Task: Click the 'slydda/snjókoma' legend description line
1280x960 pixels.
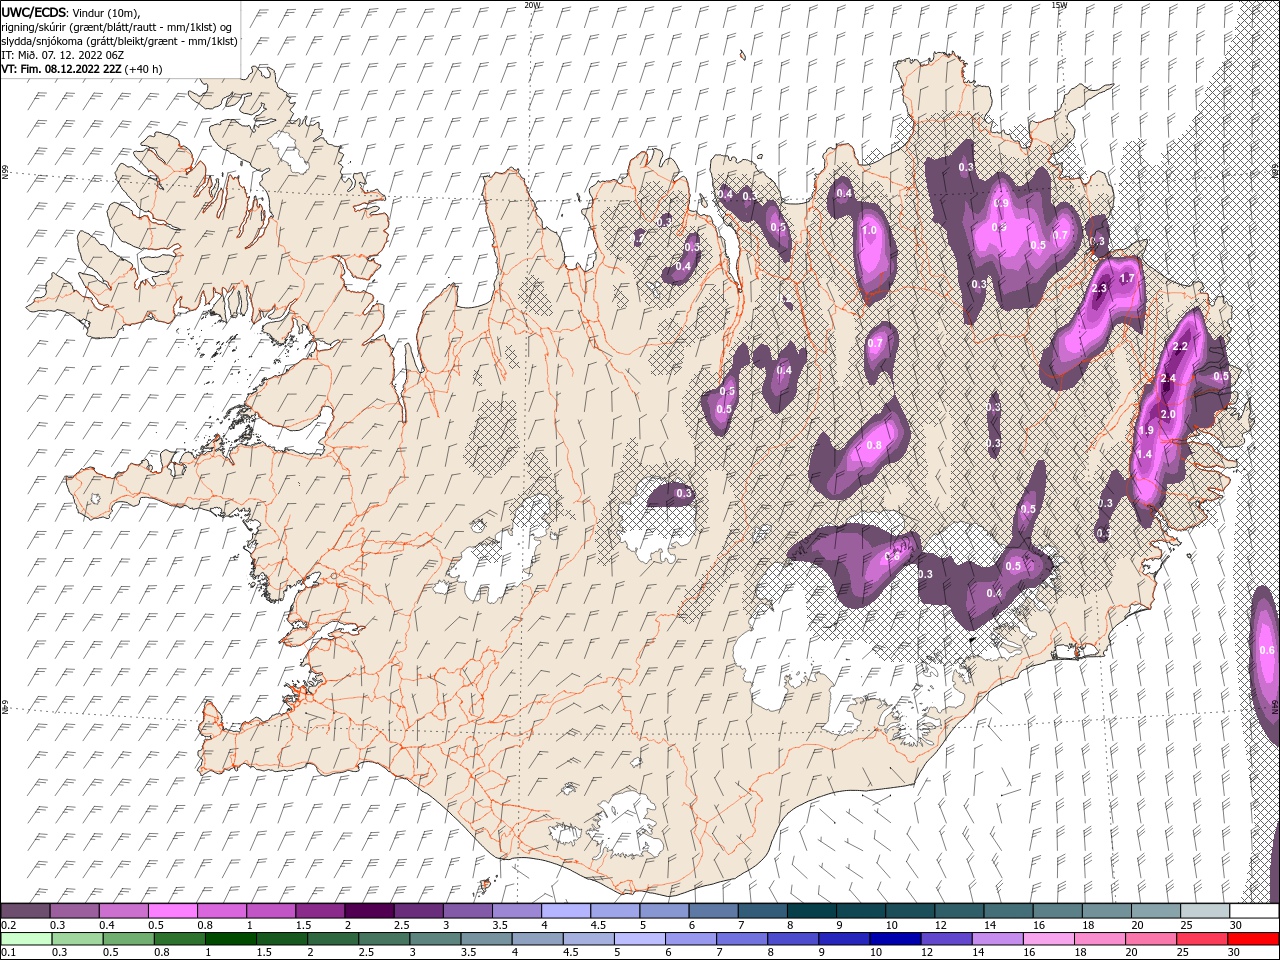Action: (x=120, y=41)
